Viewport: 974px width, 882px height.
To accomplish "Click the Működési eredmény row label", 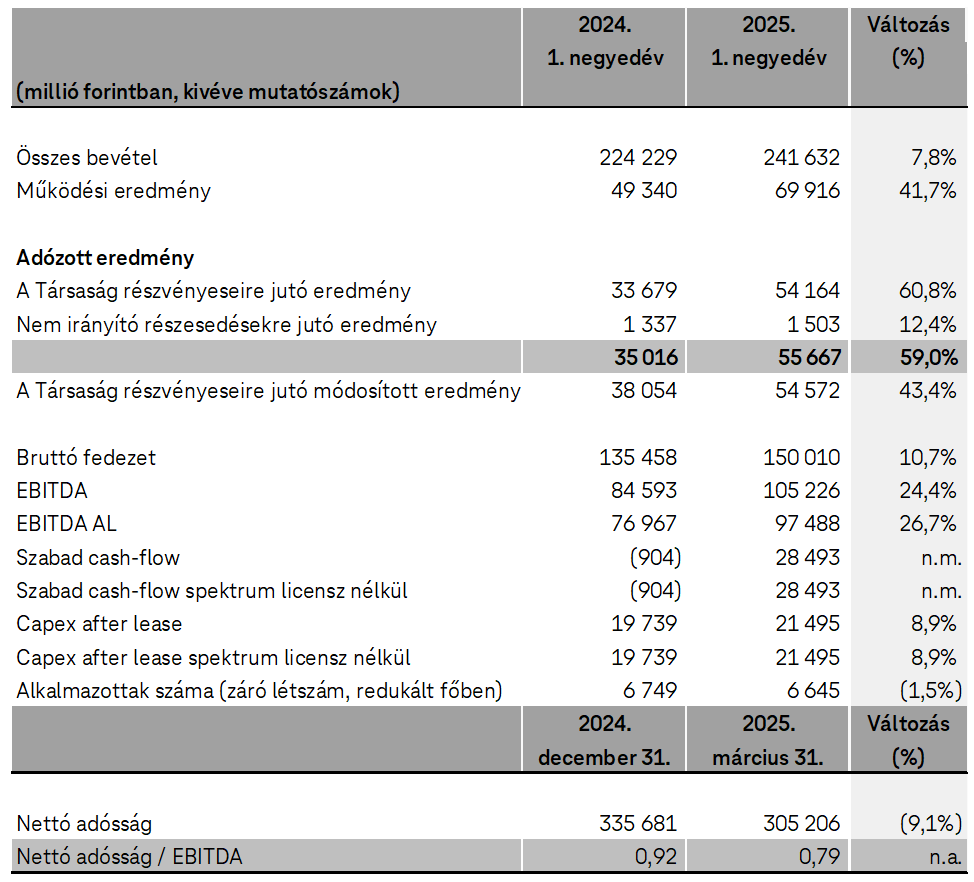I will (113, 191).
